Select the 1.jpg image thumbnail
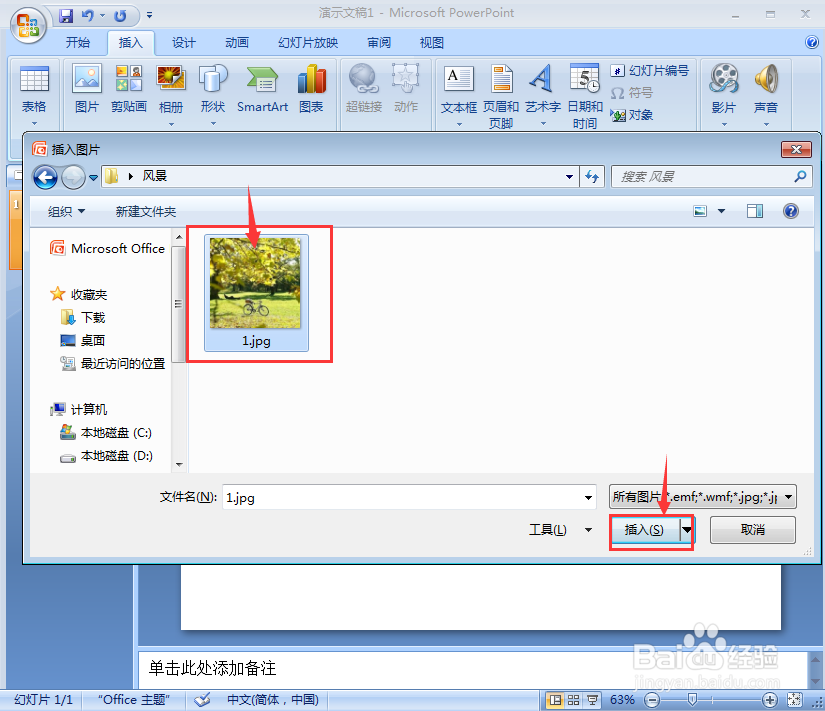825x711 pixels. (256, 293)
